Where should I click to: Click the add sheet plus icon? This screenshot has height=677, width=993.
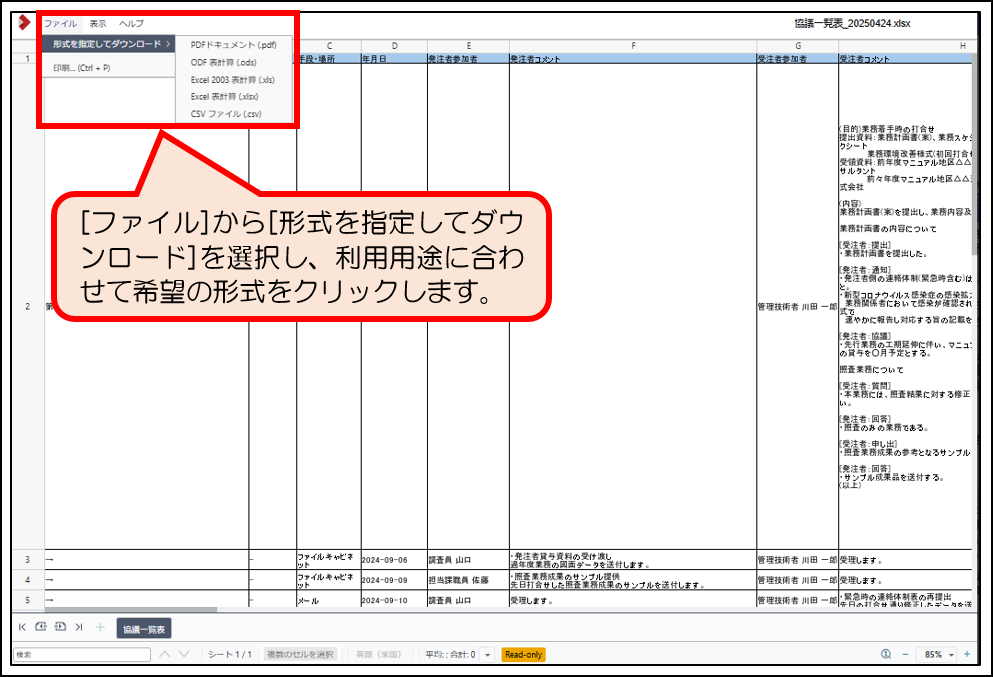click(x=100, y=627)
